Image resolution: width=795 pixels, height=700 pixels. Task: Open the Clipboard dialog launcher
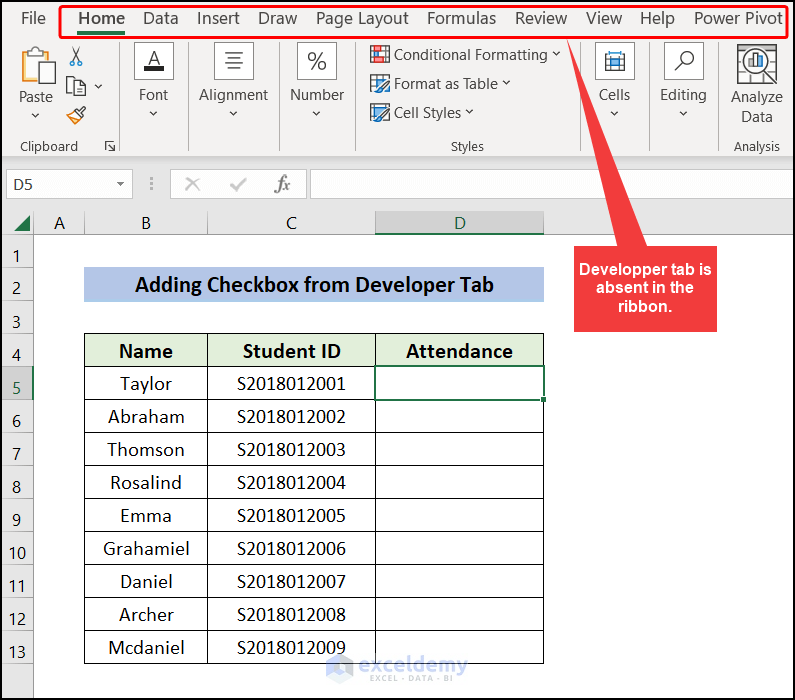coord(110,147)
